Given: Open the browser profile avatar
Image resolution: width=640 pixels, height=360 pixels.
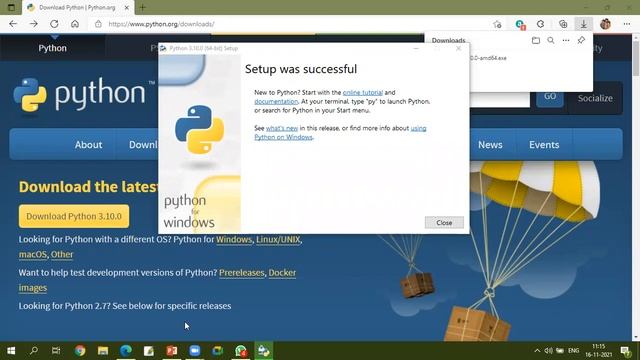Looking at the screenshot, I should click(605, 24).
